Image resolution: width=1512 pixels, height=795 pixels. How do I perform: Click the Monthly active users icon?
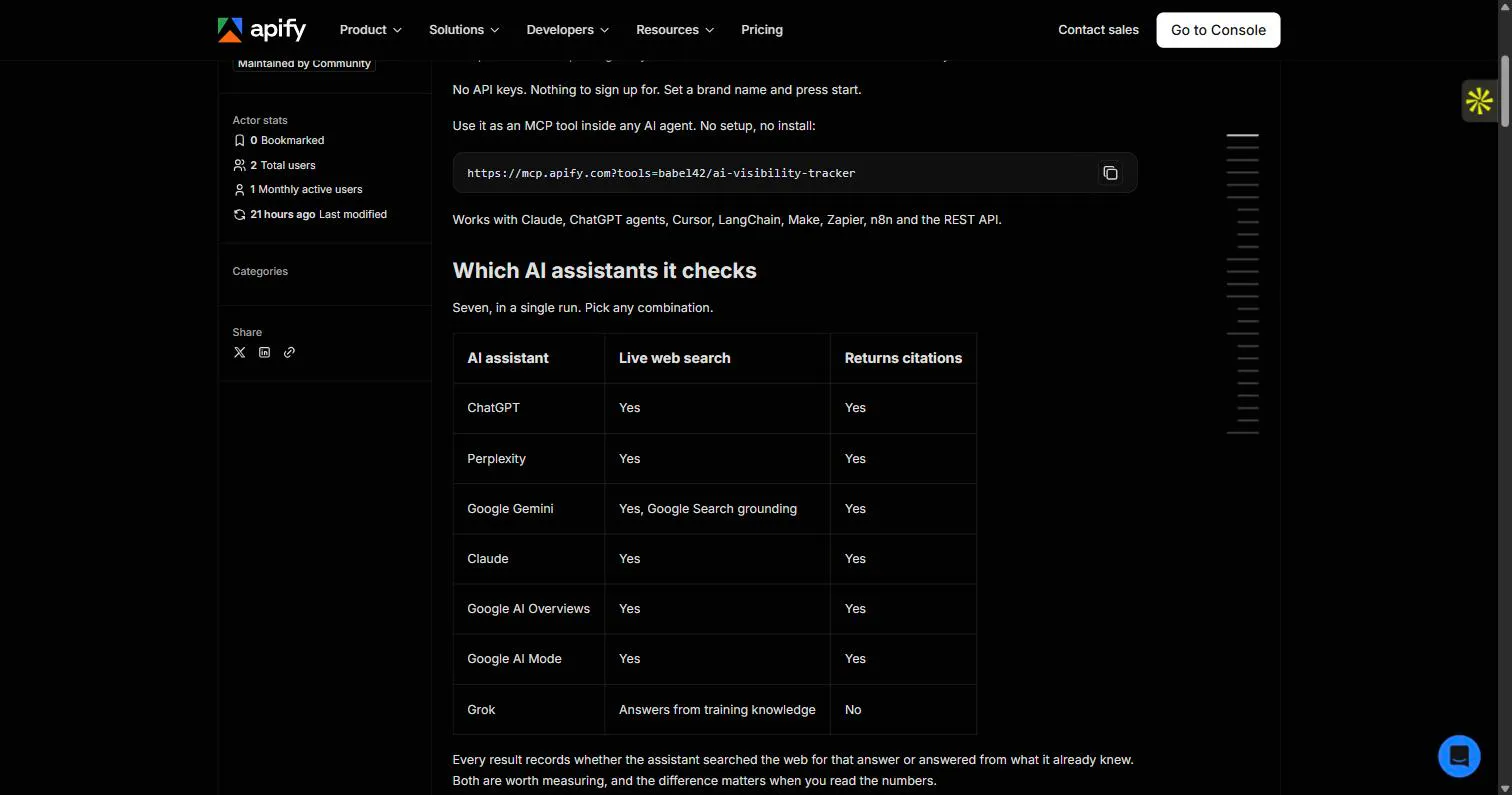click(239, 190)
